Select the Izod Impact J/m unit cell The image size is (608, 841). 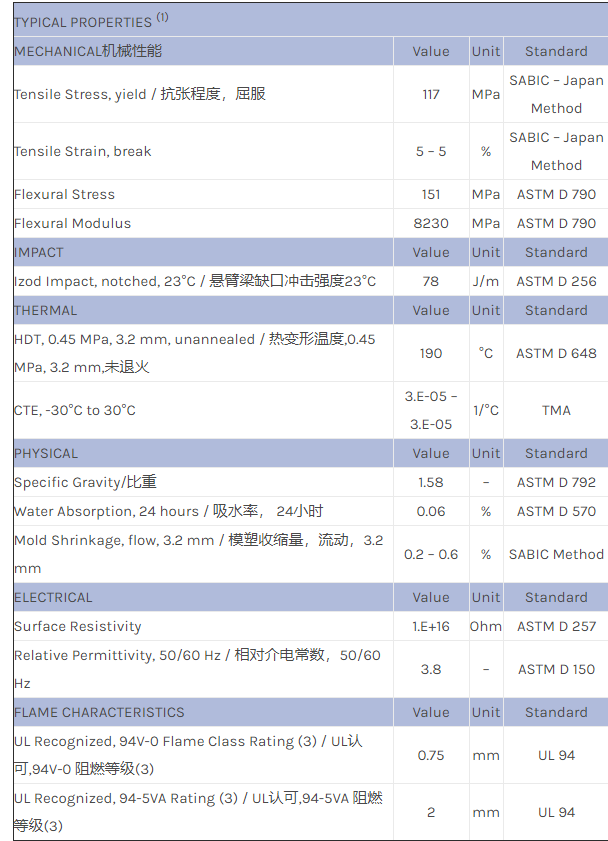click(x=486, y=281)
